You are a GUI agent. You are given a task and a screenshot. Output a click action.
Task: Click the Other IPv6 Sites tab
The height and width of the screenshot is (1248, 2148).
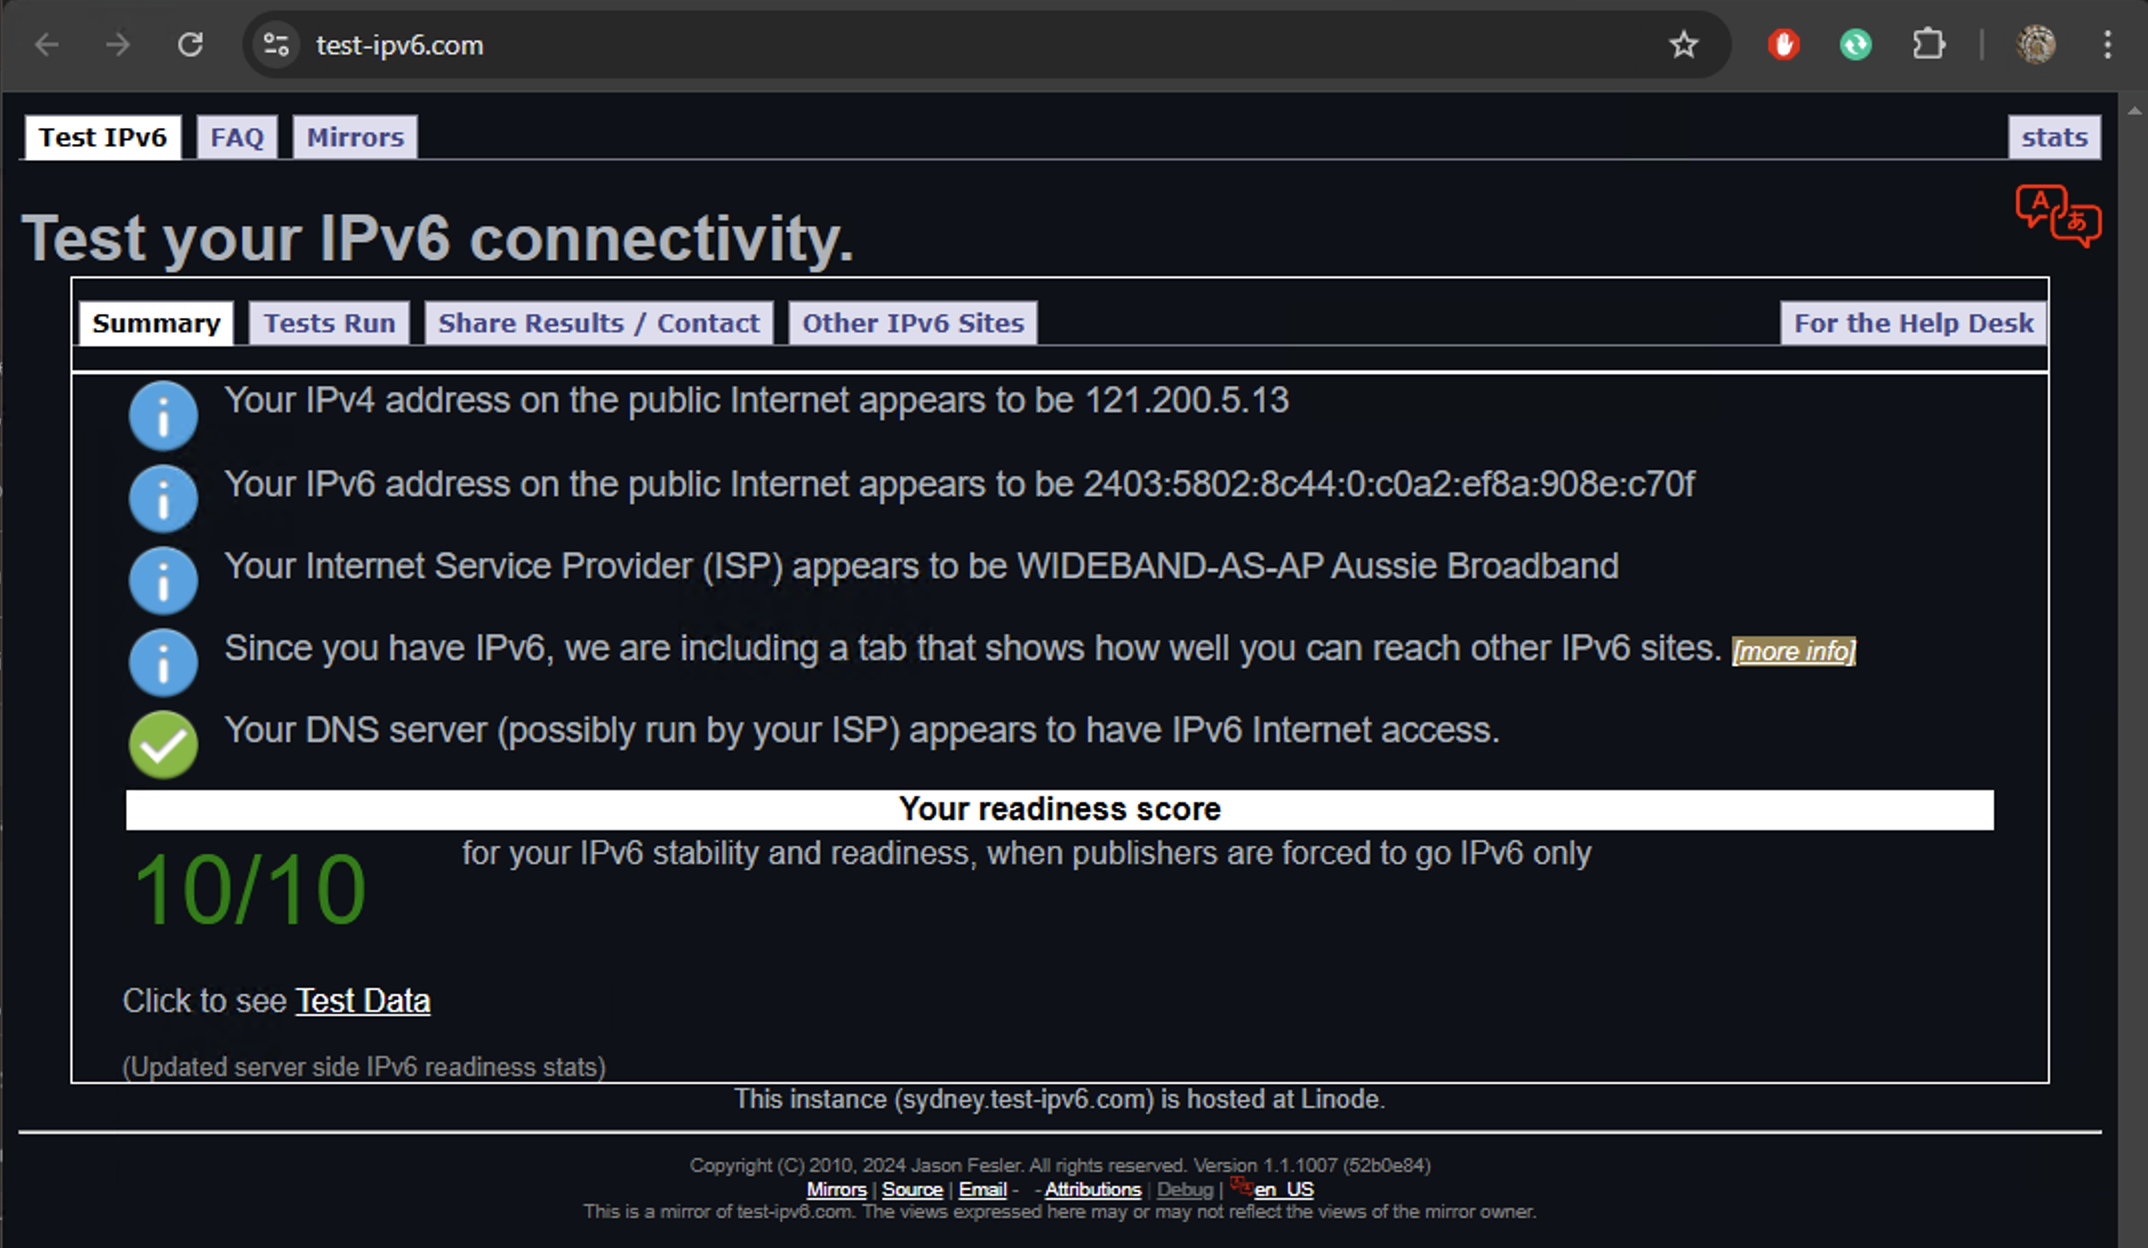pos(912,322)
